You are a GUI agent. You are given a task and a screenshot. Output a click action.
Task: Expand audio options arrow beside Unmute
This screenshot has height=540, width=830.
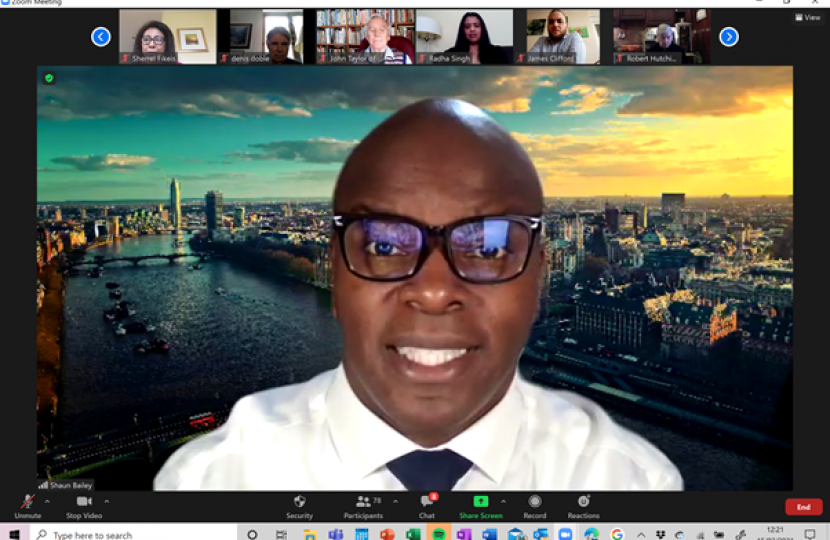[47, 501]
